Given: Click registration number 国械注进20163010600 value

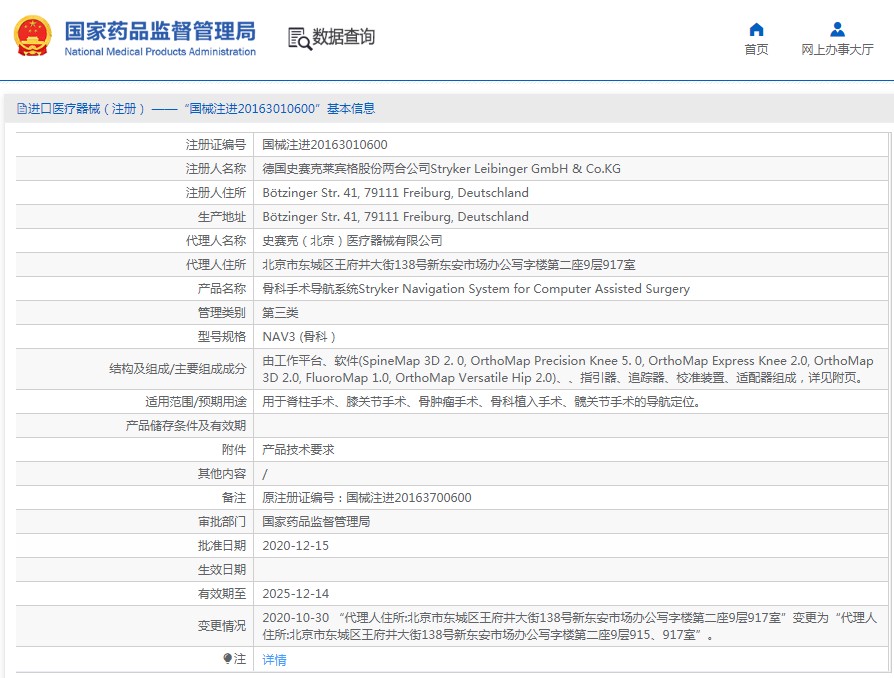Looking at the screenshot, I should (x=324, y=145).
